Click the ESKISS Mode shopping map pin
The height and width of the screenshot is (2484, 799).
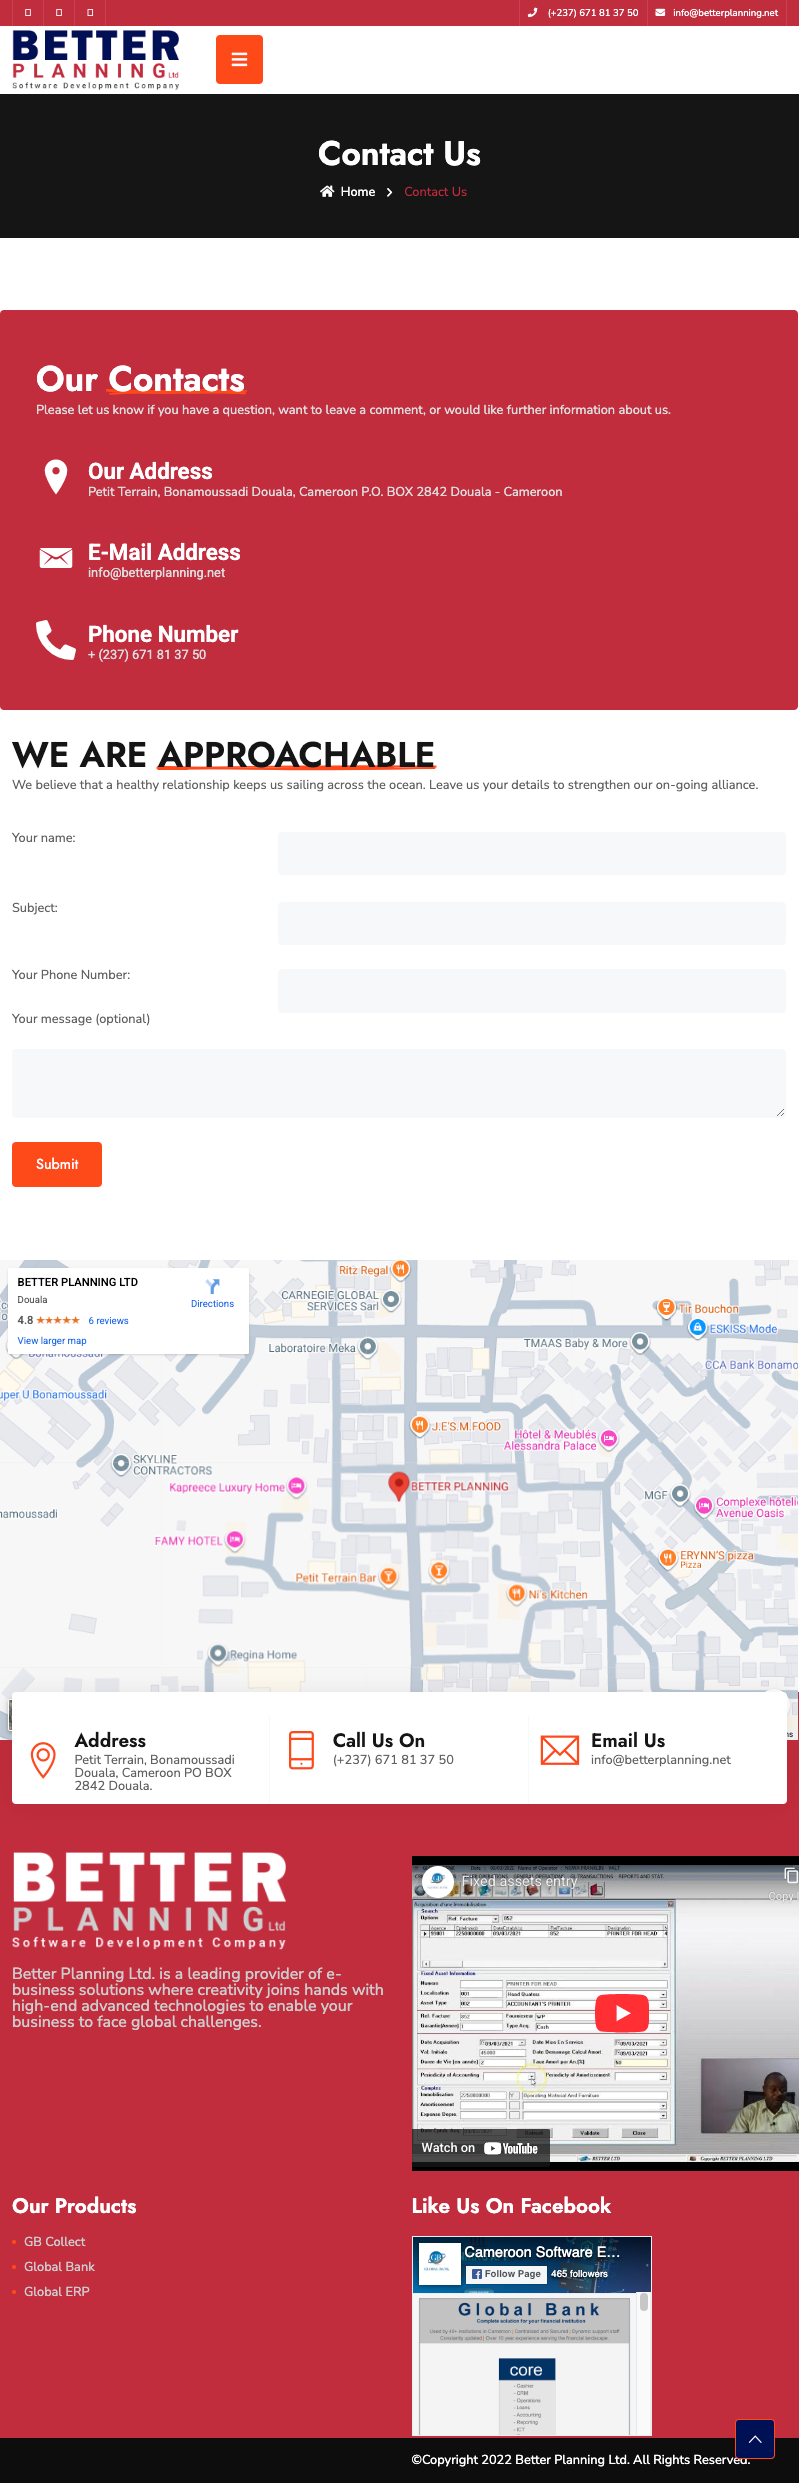pos(698,1327)
